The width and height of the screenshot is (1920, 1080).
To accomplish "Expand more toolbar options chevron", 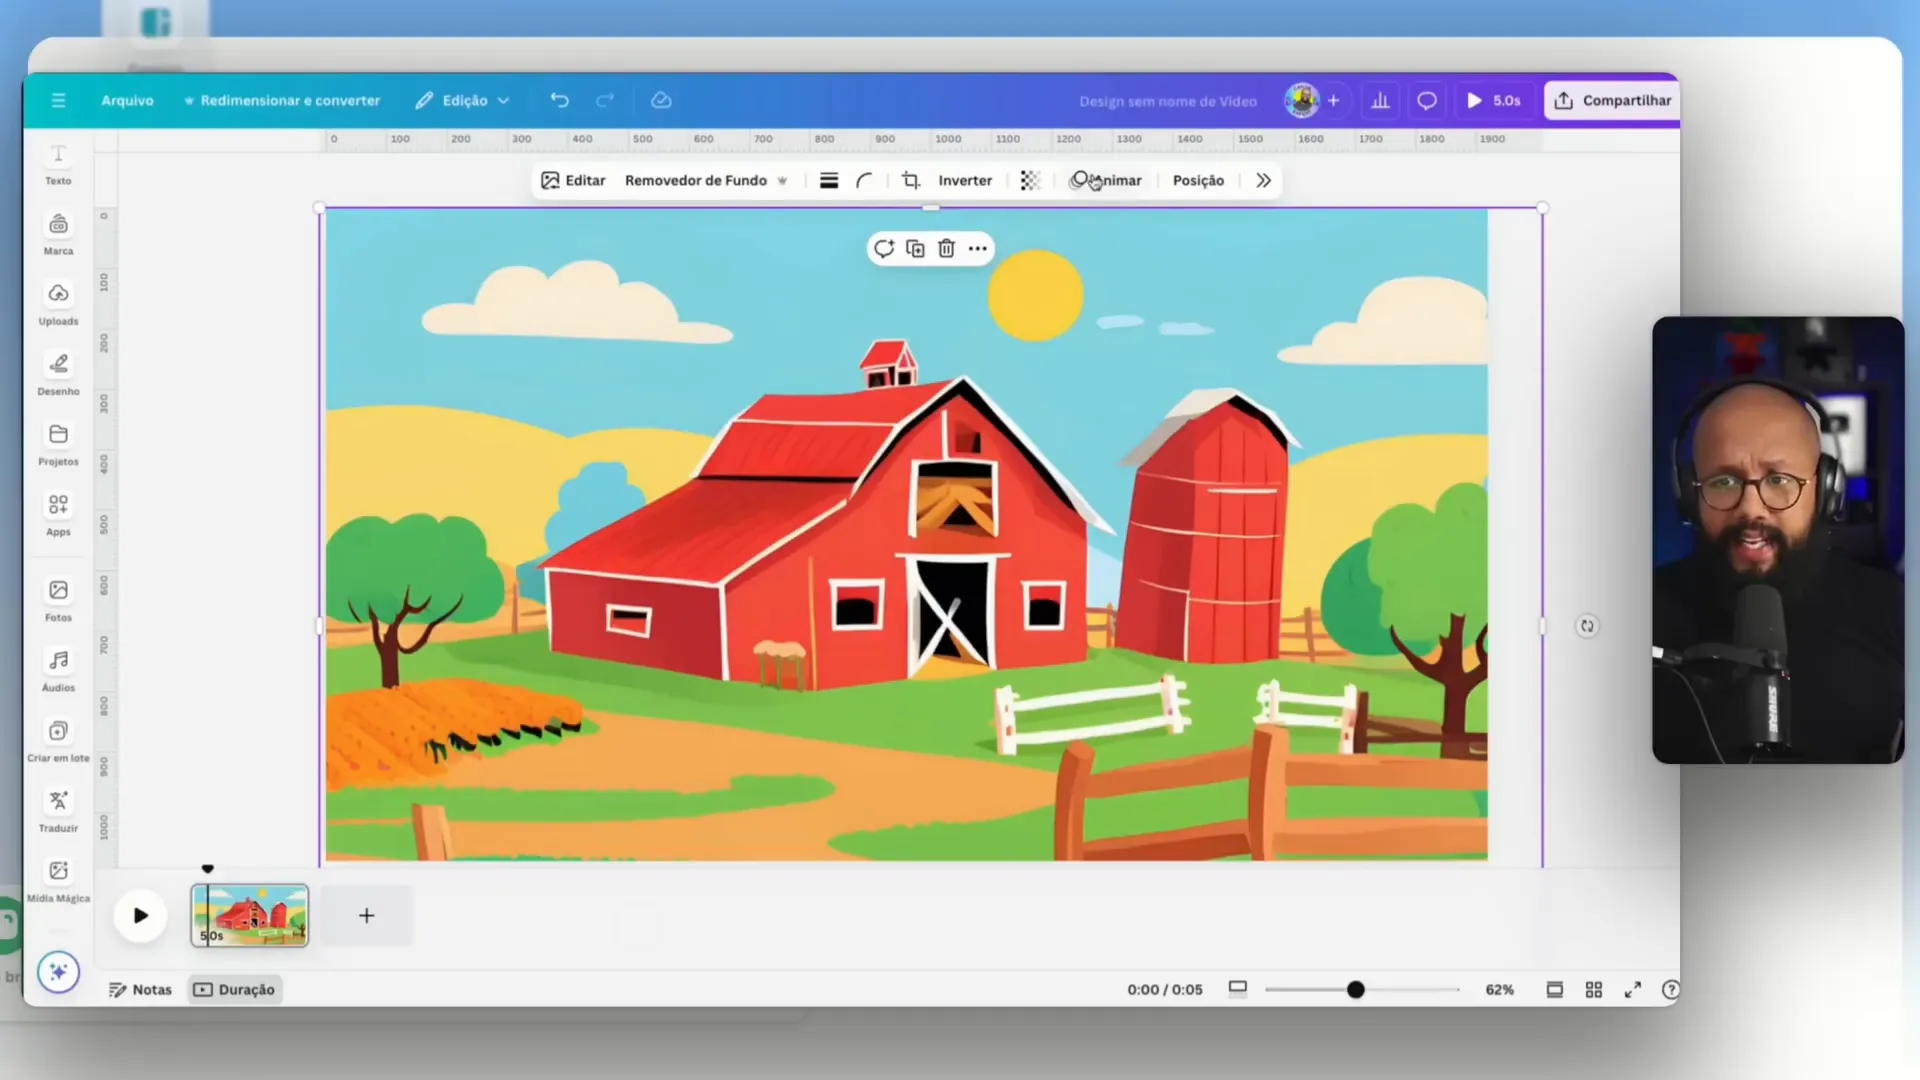I will [1264, 180].
